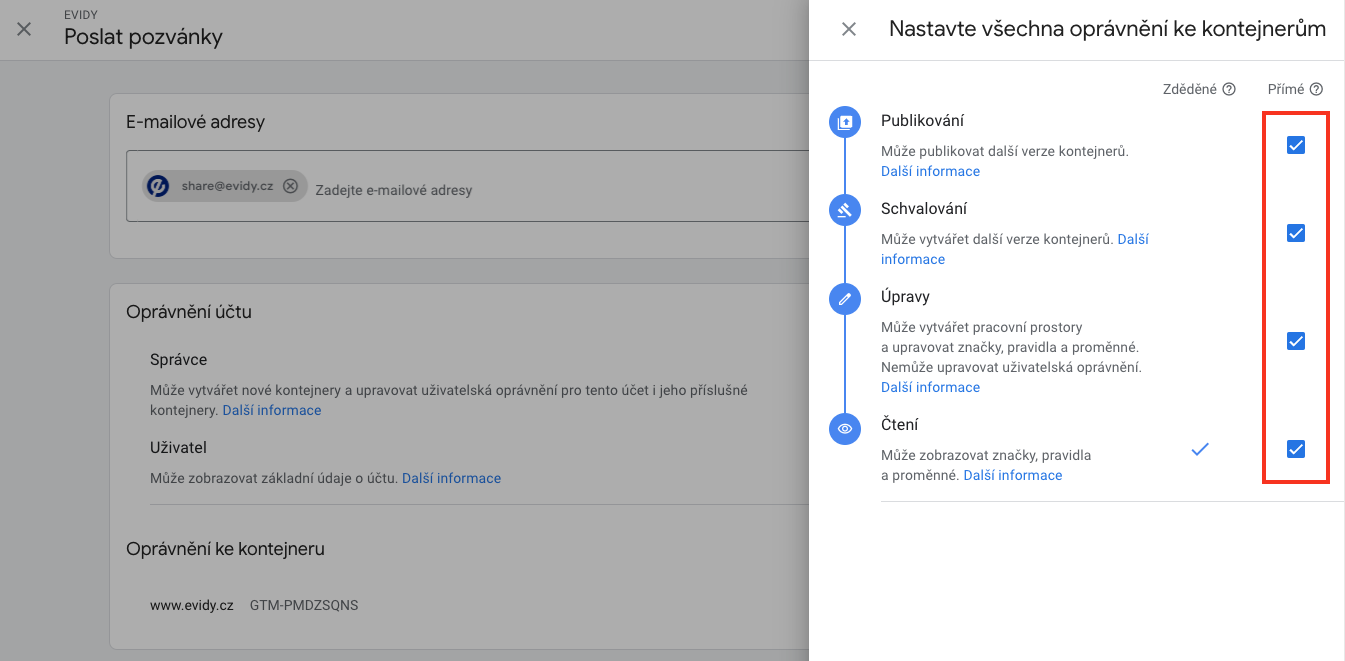1345x661 pixels.
Task: Open Další informace link for Uživatel
Action: (x=451, y=478)
